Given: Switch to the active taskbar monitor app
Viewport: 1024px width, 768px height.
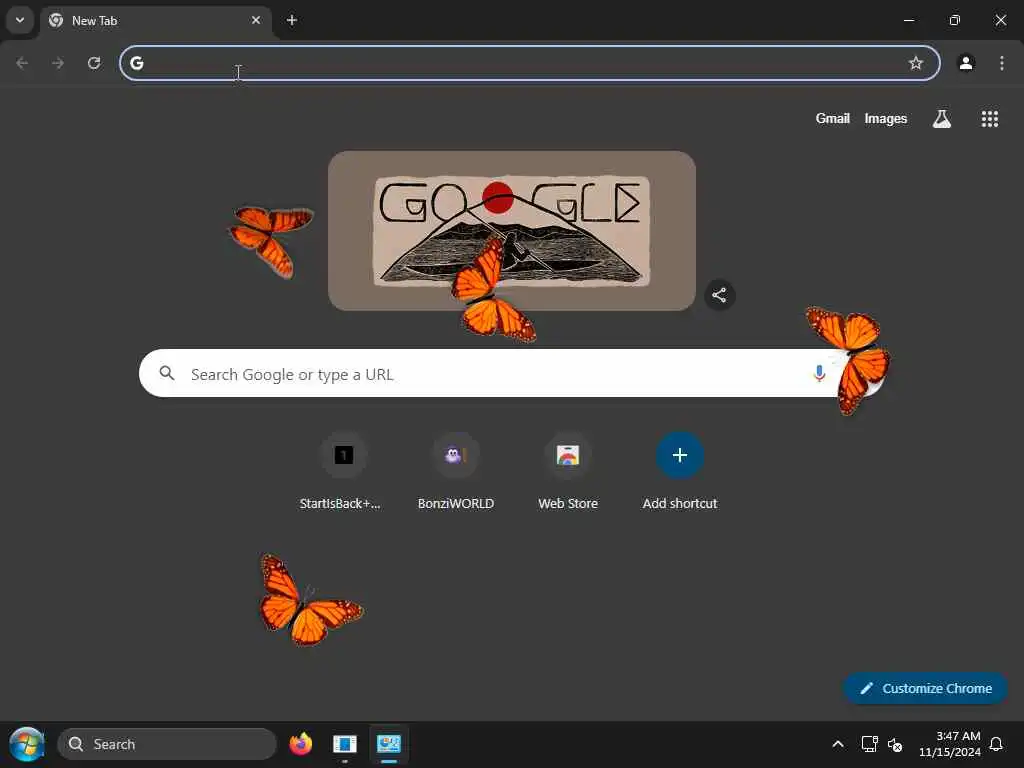Looking at the screenshot, I should click(389, 744).
